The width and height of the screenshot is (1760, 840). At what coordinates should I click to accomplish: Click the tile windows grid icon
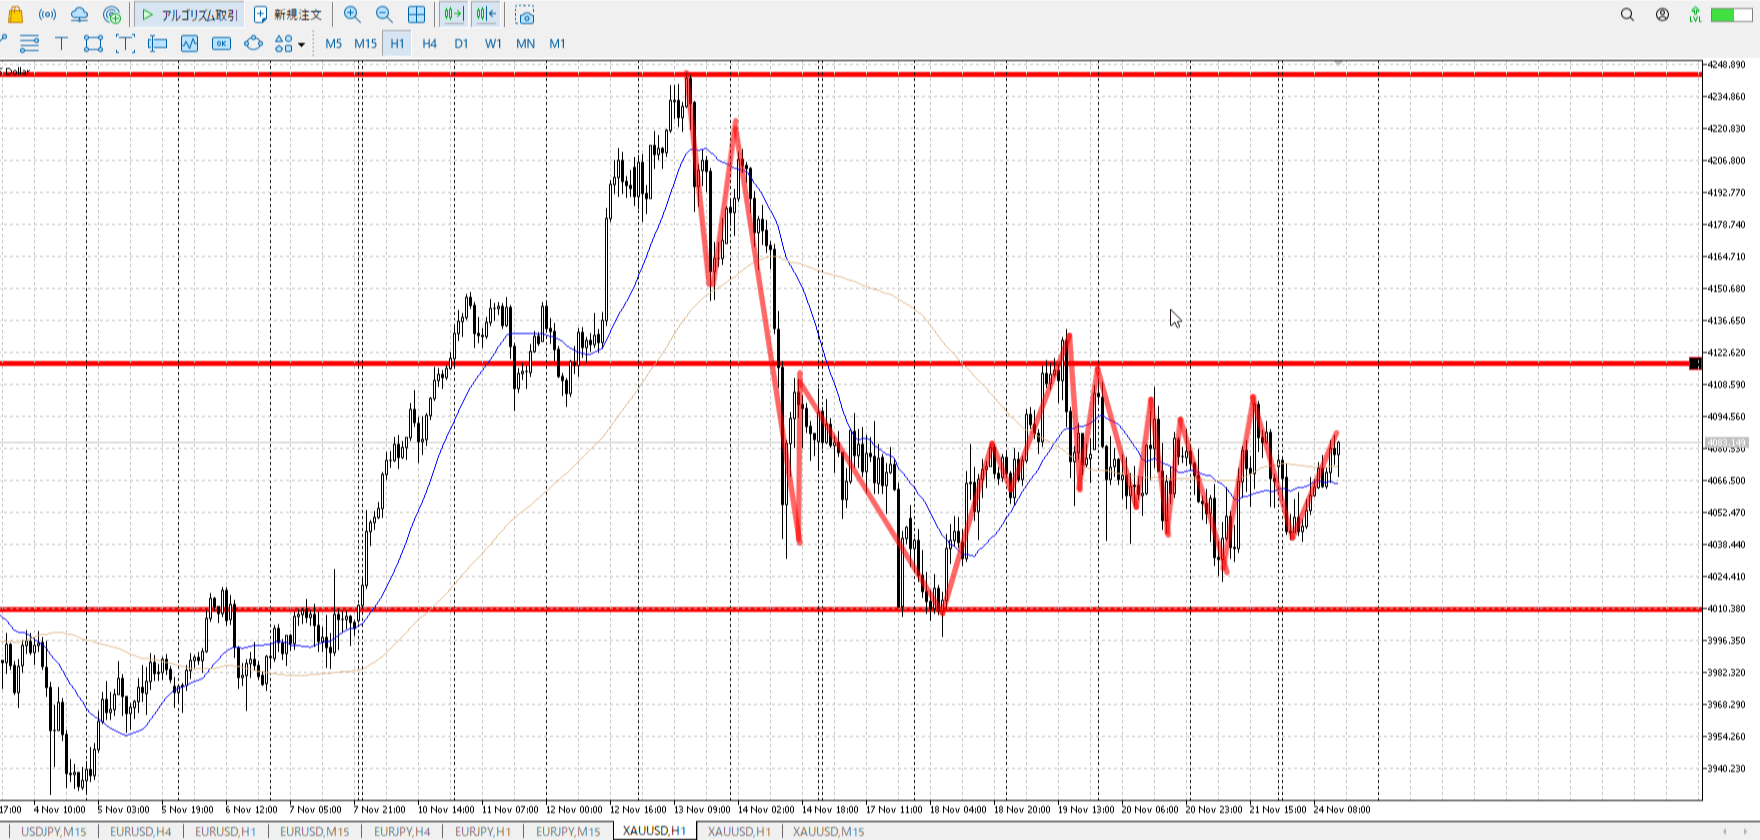pyautogui.click(x=417, y=15)
